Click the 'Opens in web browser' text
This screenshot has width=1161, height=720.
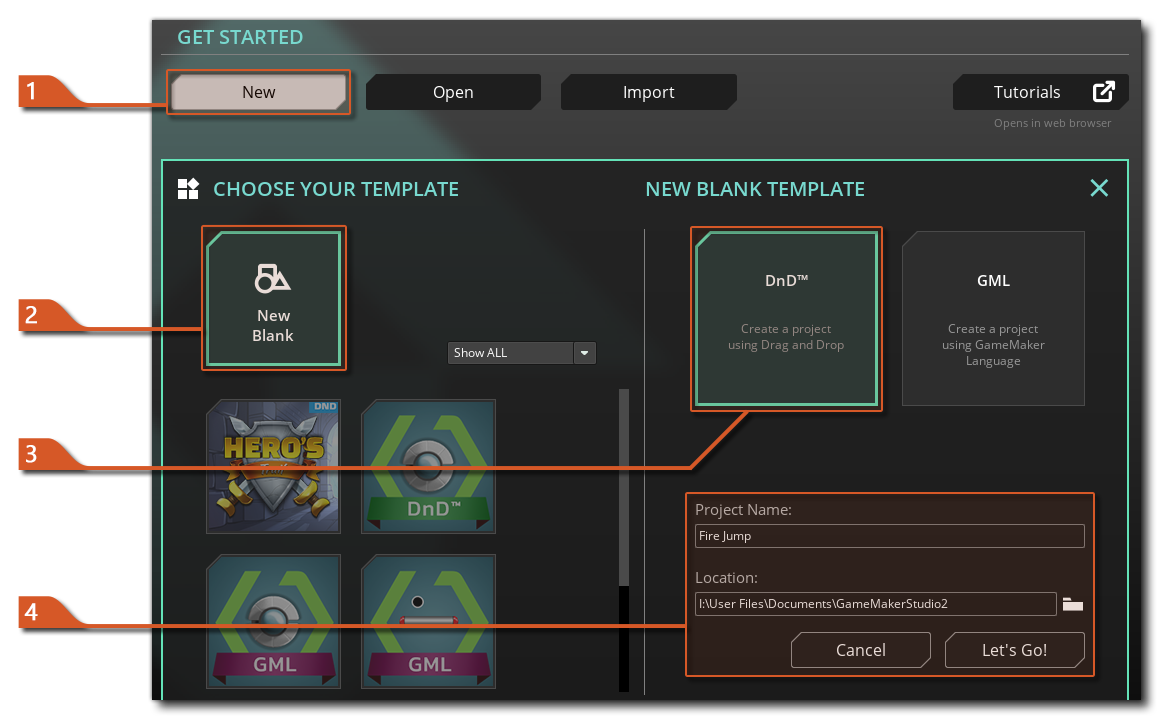[x=1052, y=123]
